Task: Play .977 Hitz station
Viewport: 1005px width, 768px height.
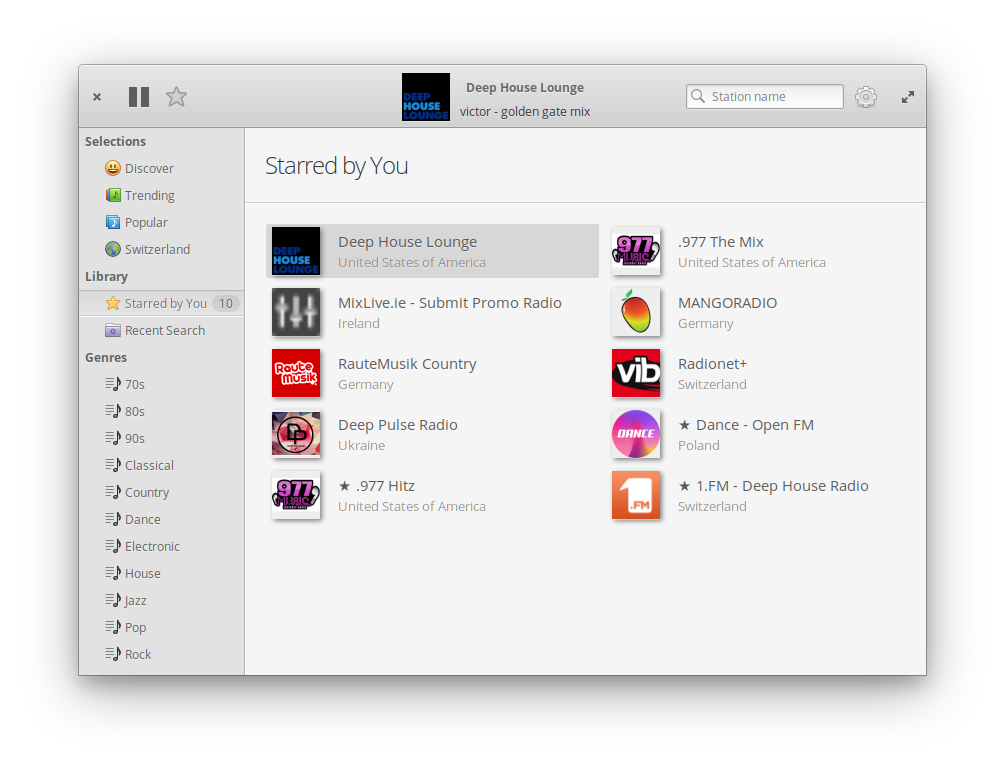Action: 433,495
